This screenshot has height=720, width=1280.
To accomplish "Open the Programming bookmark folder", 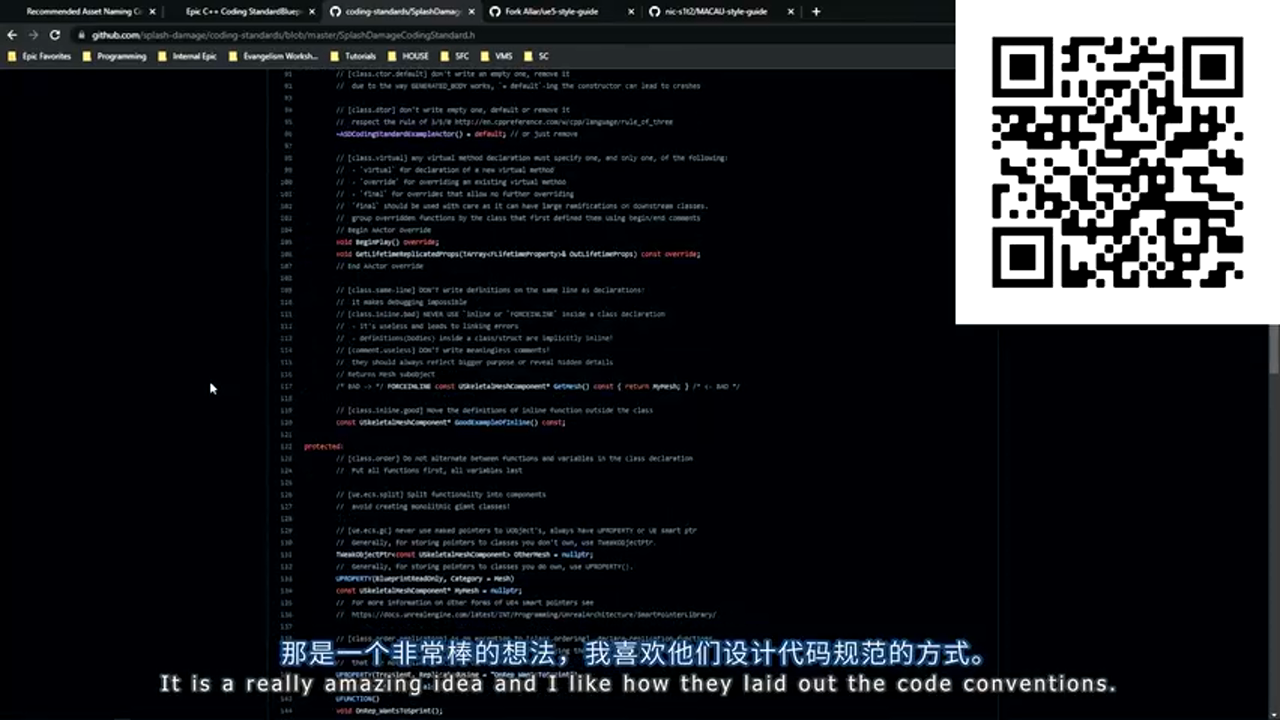I will tap(115, 57).
